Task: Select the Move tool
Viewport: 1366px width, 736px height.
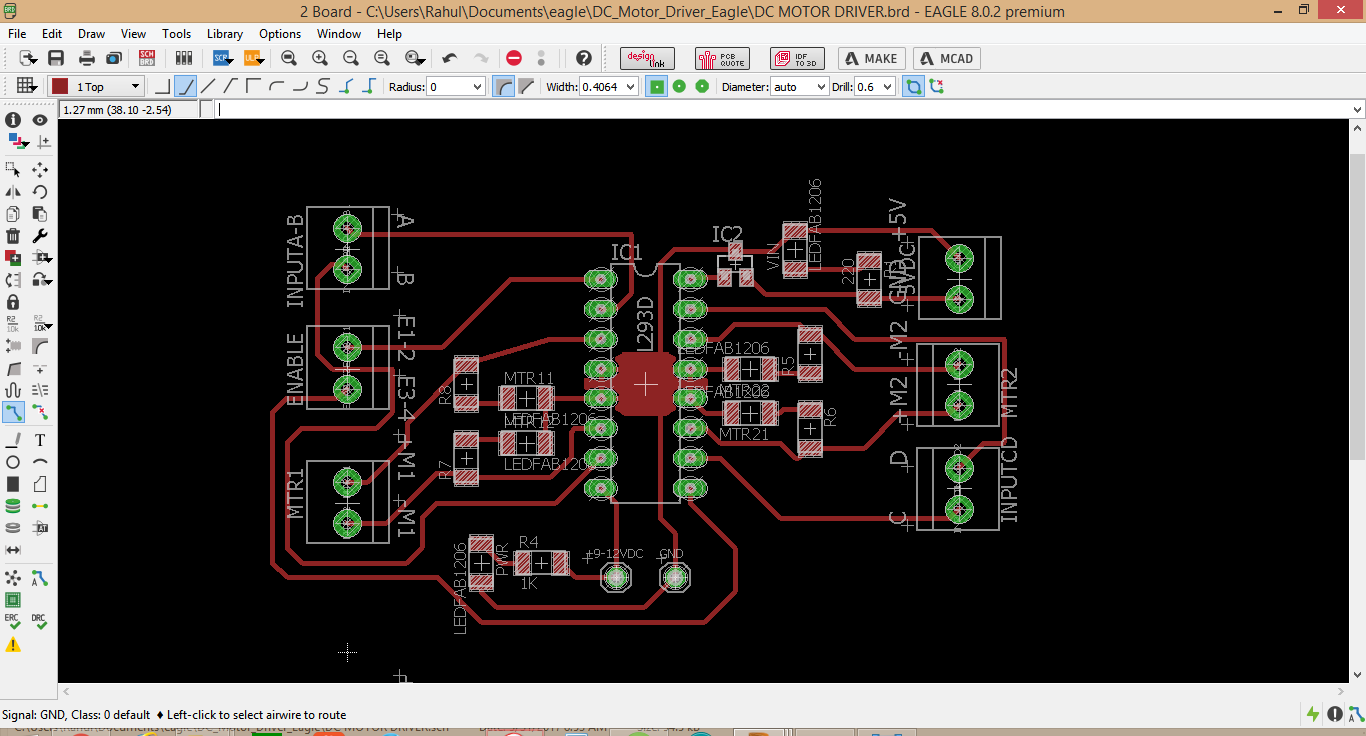Action: tap(40, 169)
